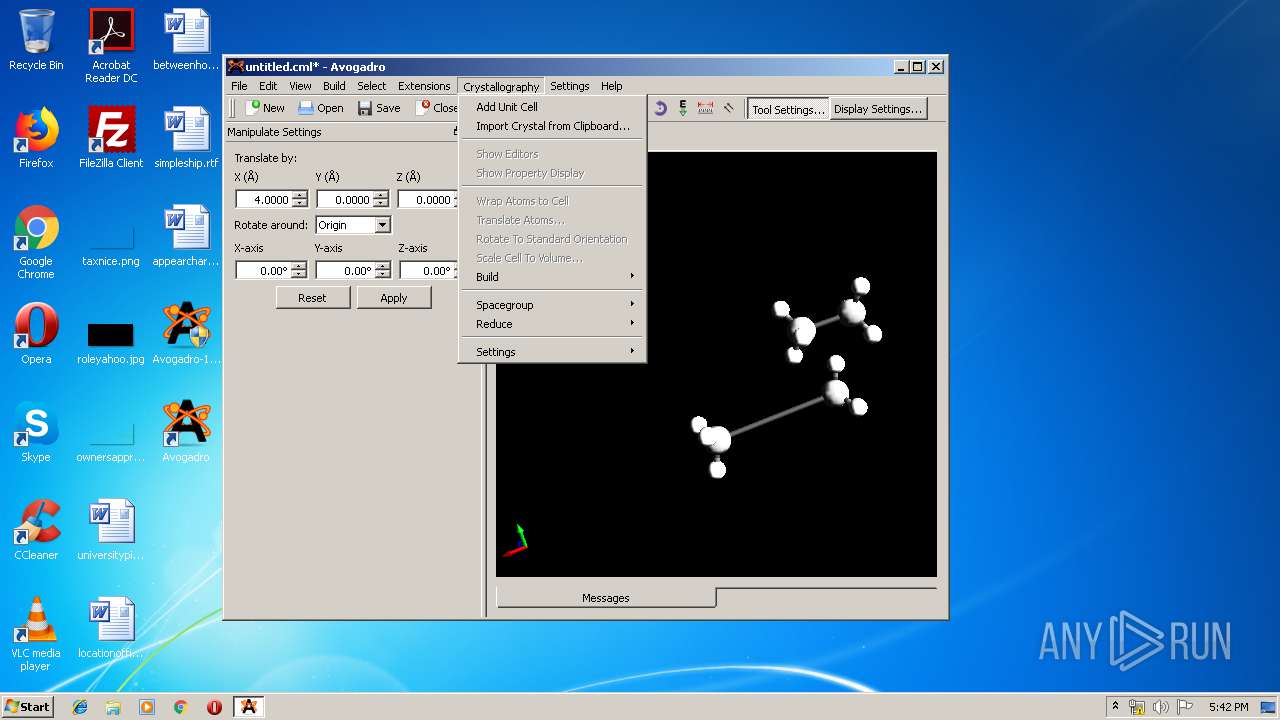Launch Avogadro from the taskbar
This screenshot has height=720, width=1280.
pyautogui.click(x=248, y=707)
